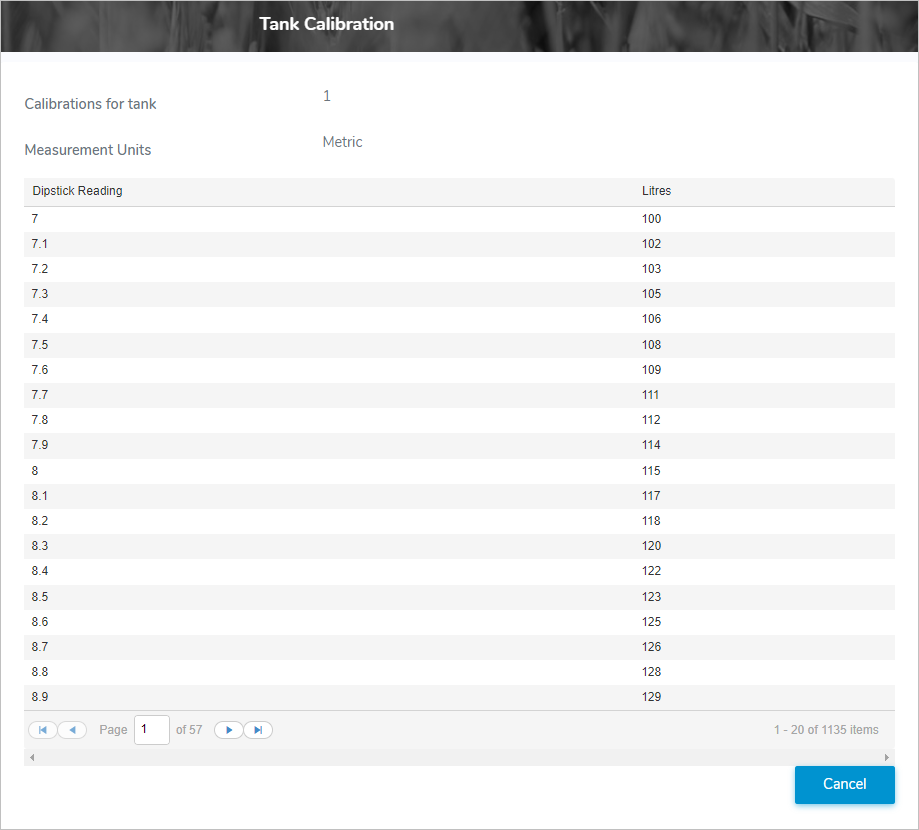Click the left arrow of horizontal scrollbar

tap(31, 758)
